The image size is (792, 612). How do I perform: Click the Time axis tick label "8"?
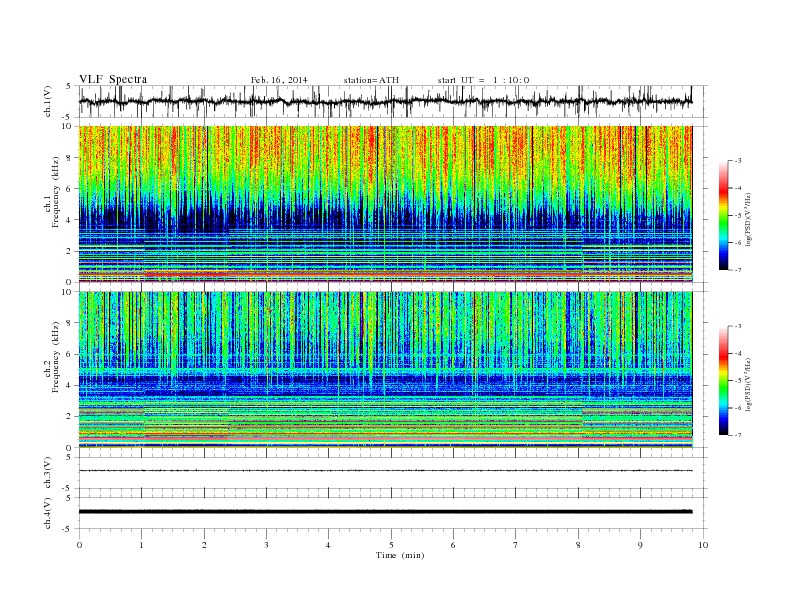point(578,545)
